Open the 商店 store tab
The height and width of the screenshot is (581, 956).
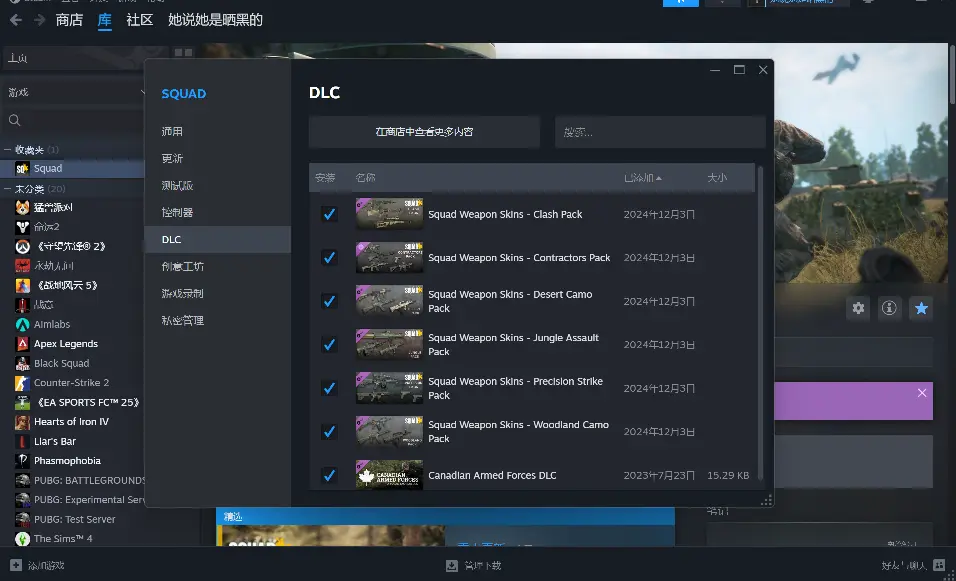point(69,20)
